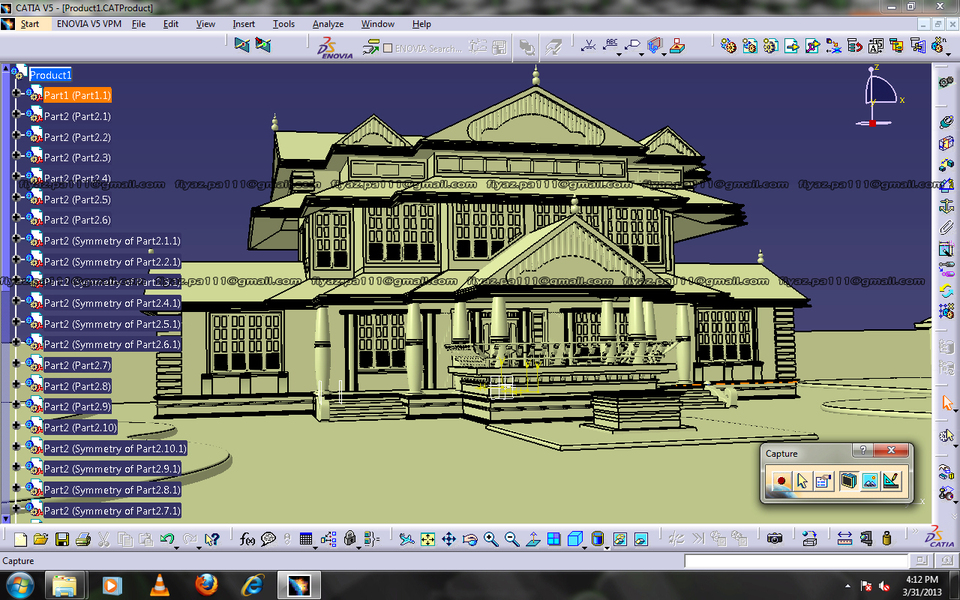Open the Formula f(x) tool
The height and width of the screenshot is (600, 960).
247,539
